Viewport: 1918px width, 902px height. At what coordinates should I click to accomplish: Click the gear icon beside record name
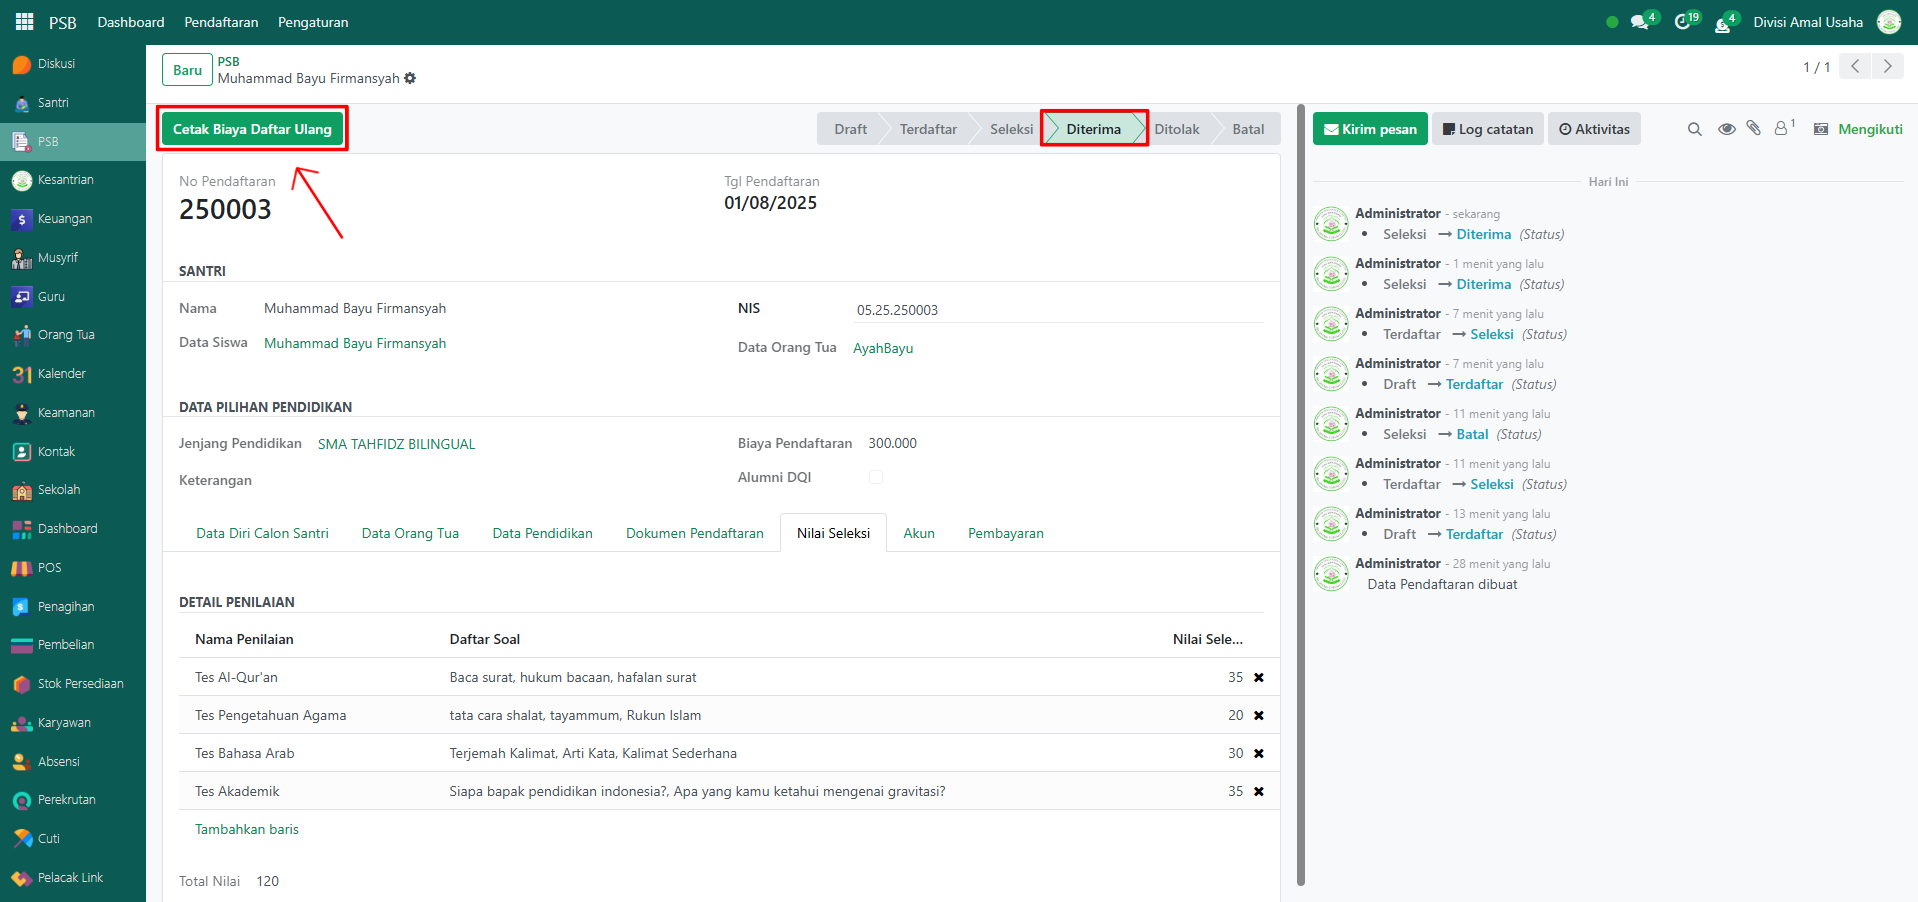(410, 78)
